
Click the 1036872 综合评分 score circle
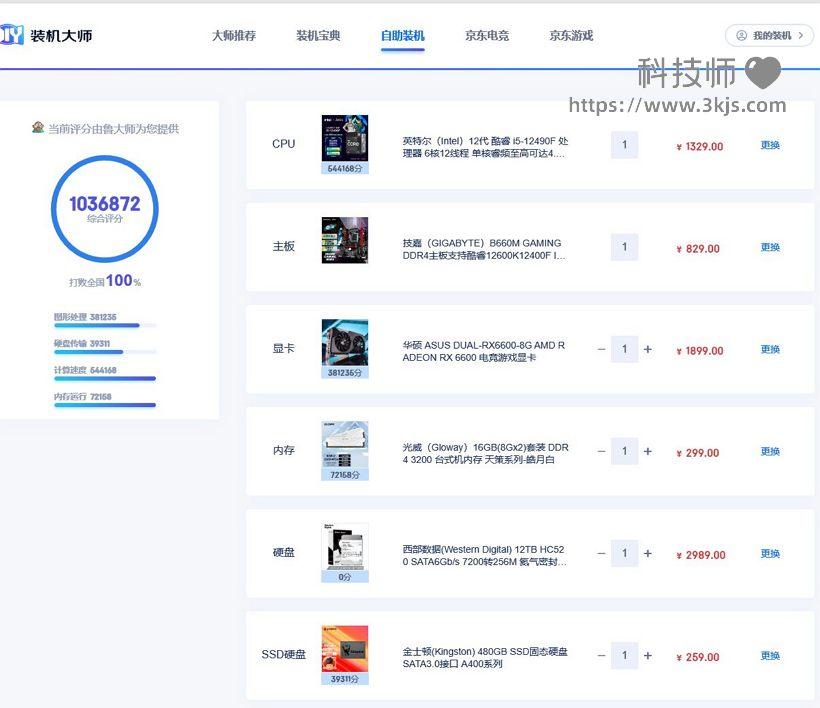pos(105,209)
